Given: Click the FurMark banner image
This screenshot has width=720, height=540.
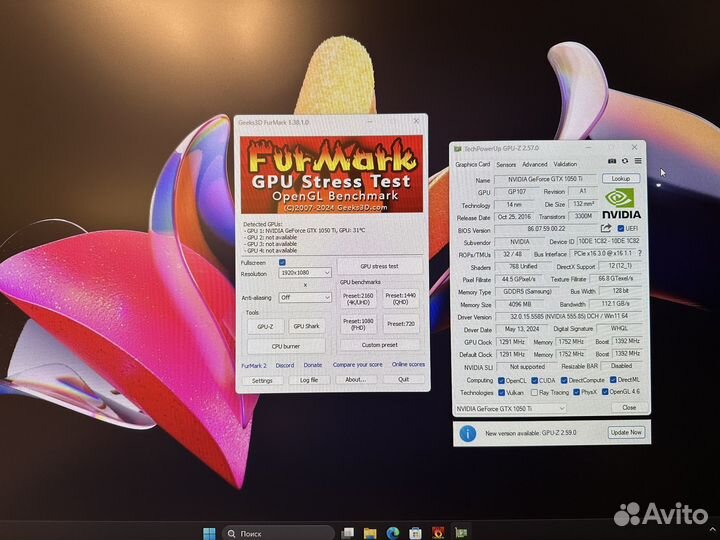Looking at the screenshot, I should pyautogui.click(x=331, y=174).
